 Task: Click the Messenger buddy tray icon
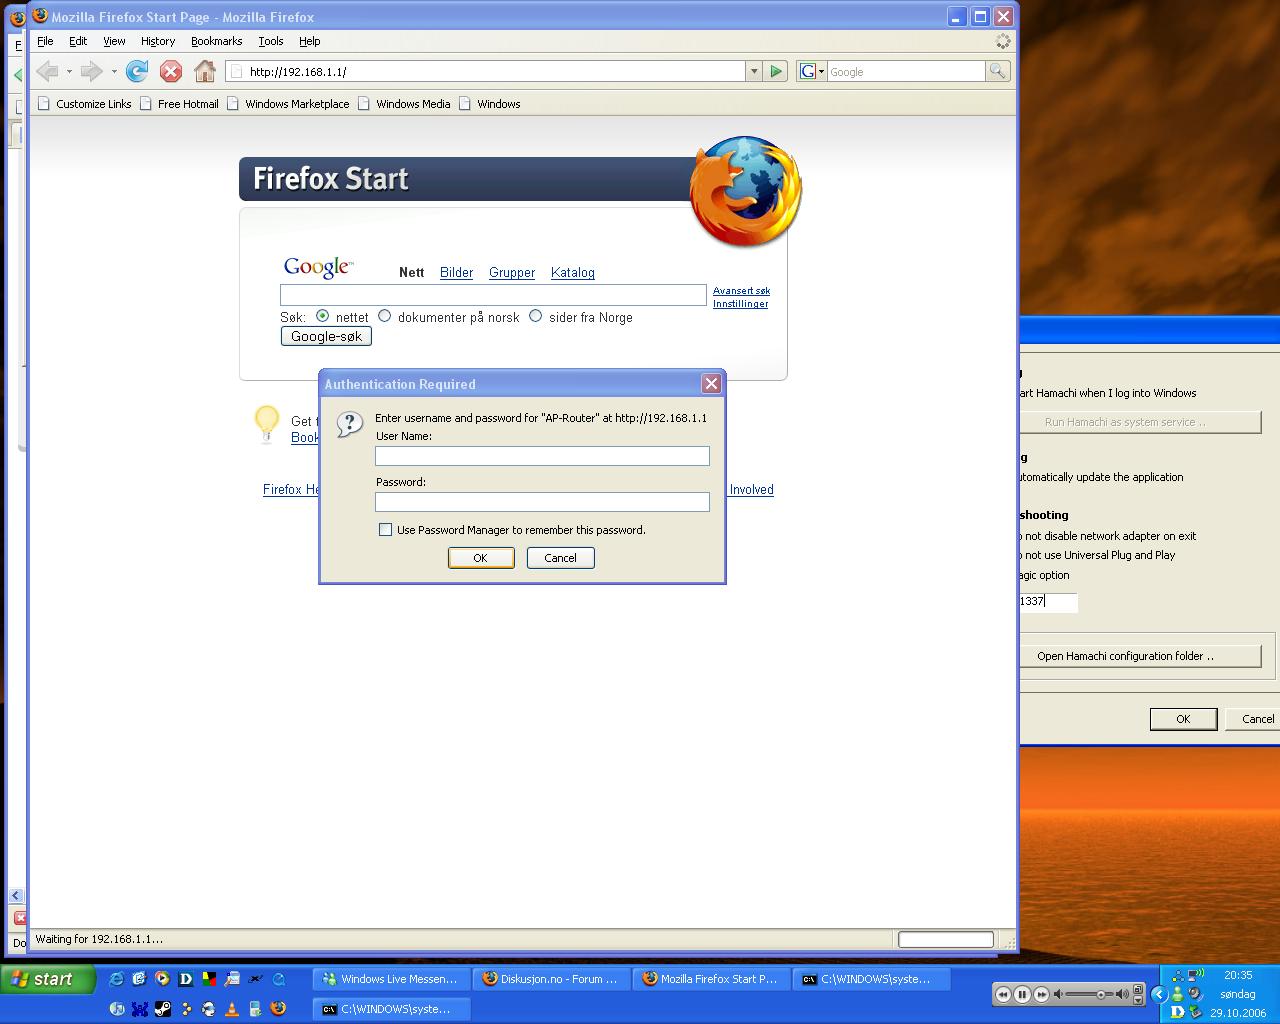pyautogui.click(x=1178, y=994)
